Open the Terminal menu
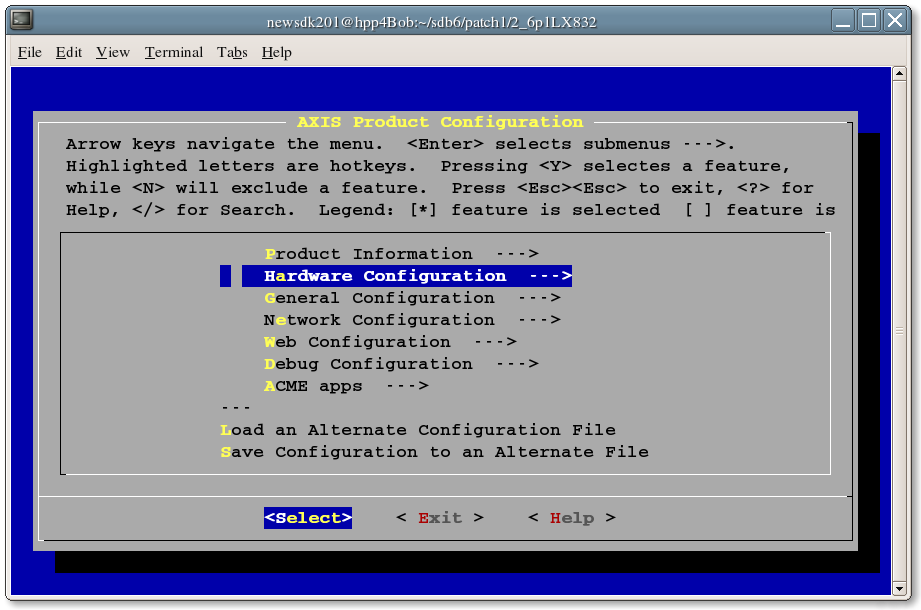 (174, 52)
